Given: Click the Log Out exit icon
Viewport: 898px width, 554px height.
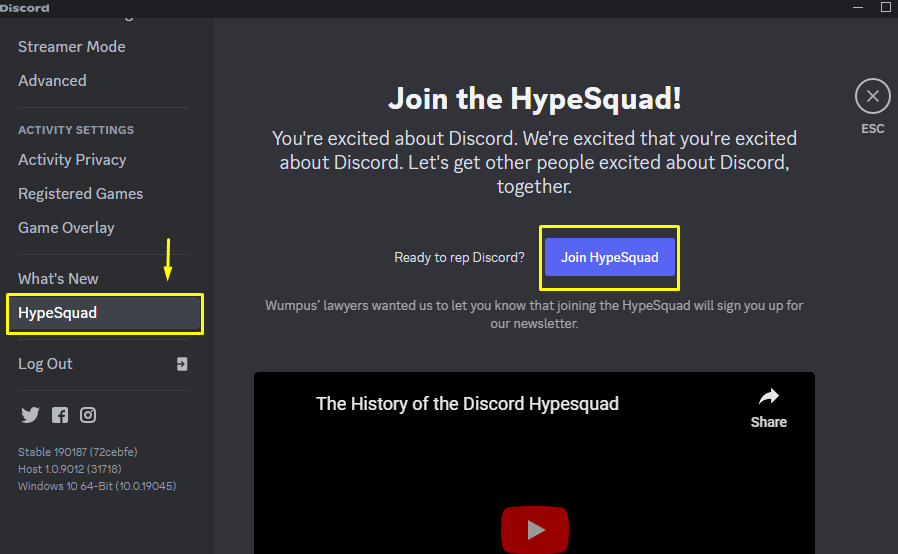Looking at the screenshot, I should coord(182,364).
